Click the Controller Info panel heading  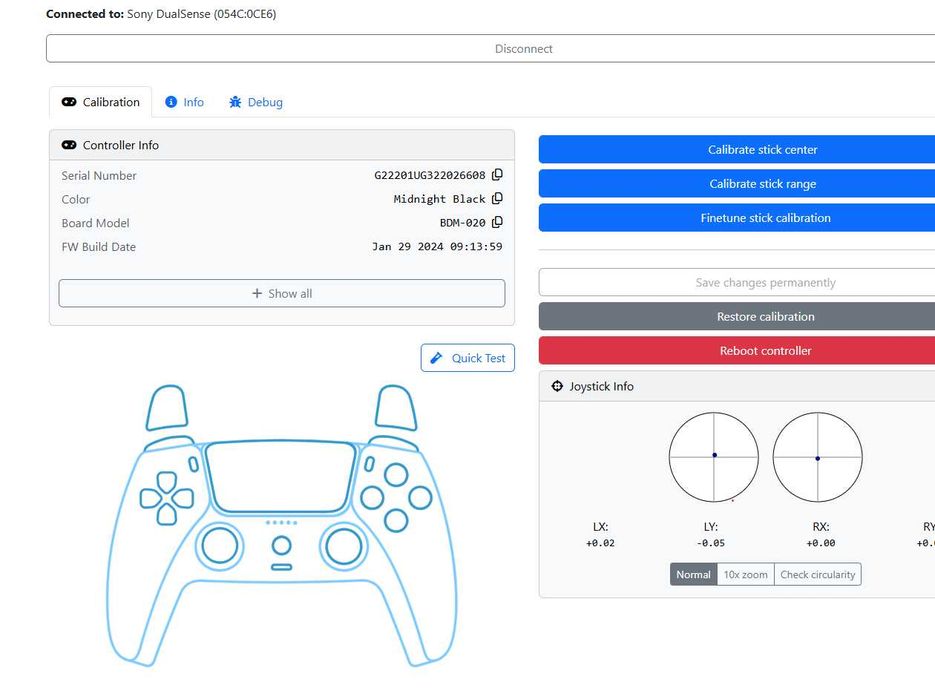tap(281, 145)
